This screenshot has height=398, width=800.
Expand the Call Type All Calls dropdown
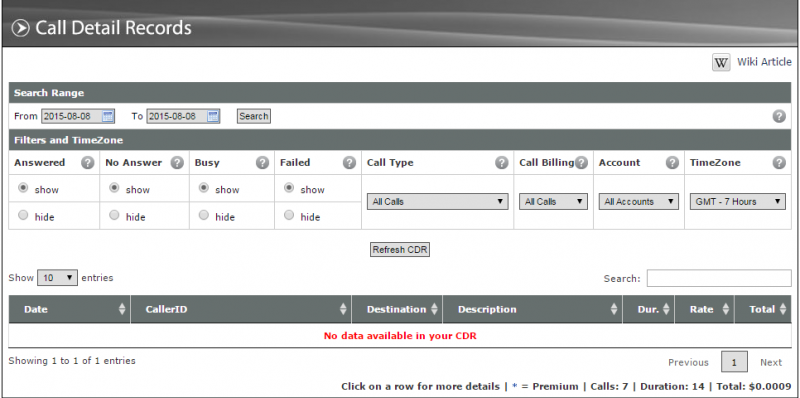coord(437,202)
